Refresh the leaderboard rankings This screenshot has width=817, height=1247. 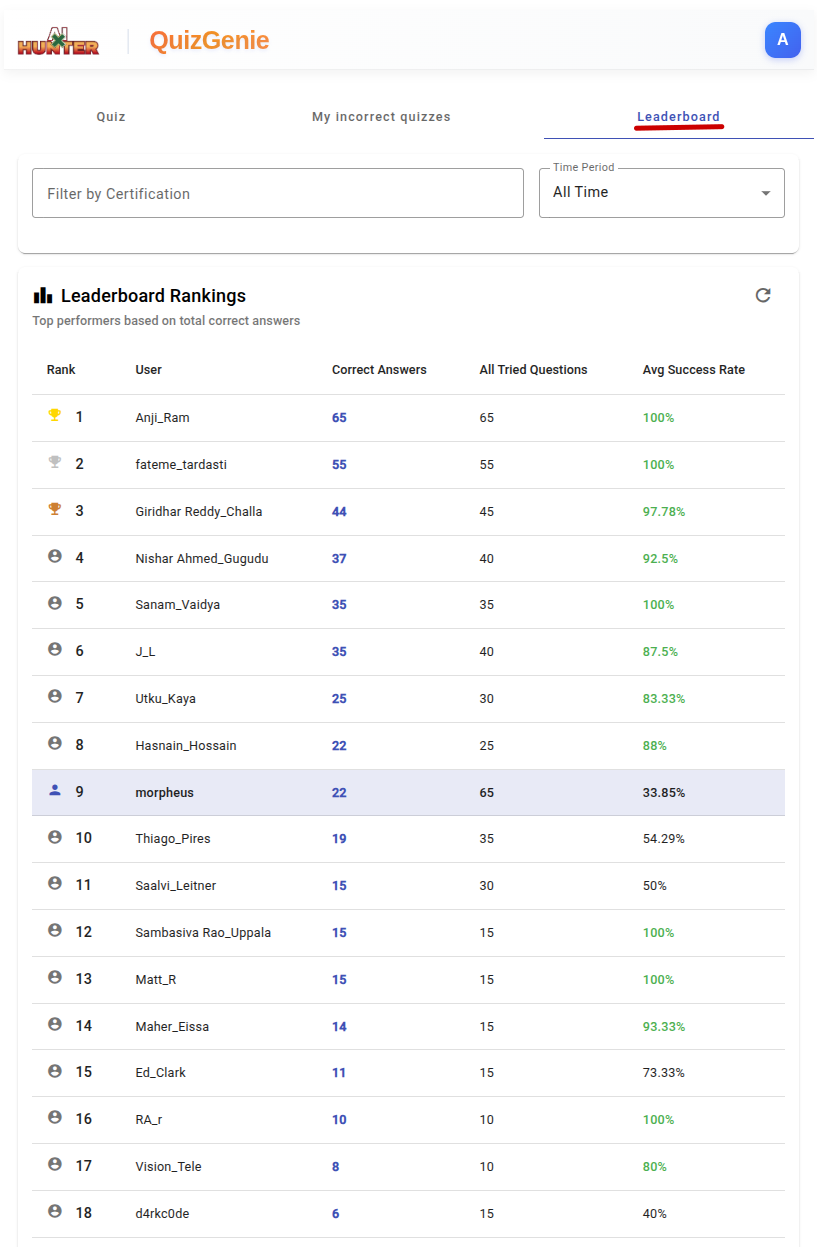(x=763, y=295)
